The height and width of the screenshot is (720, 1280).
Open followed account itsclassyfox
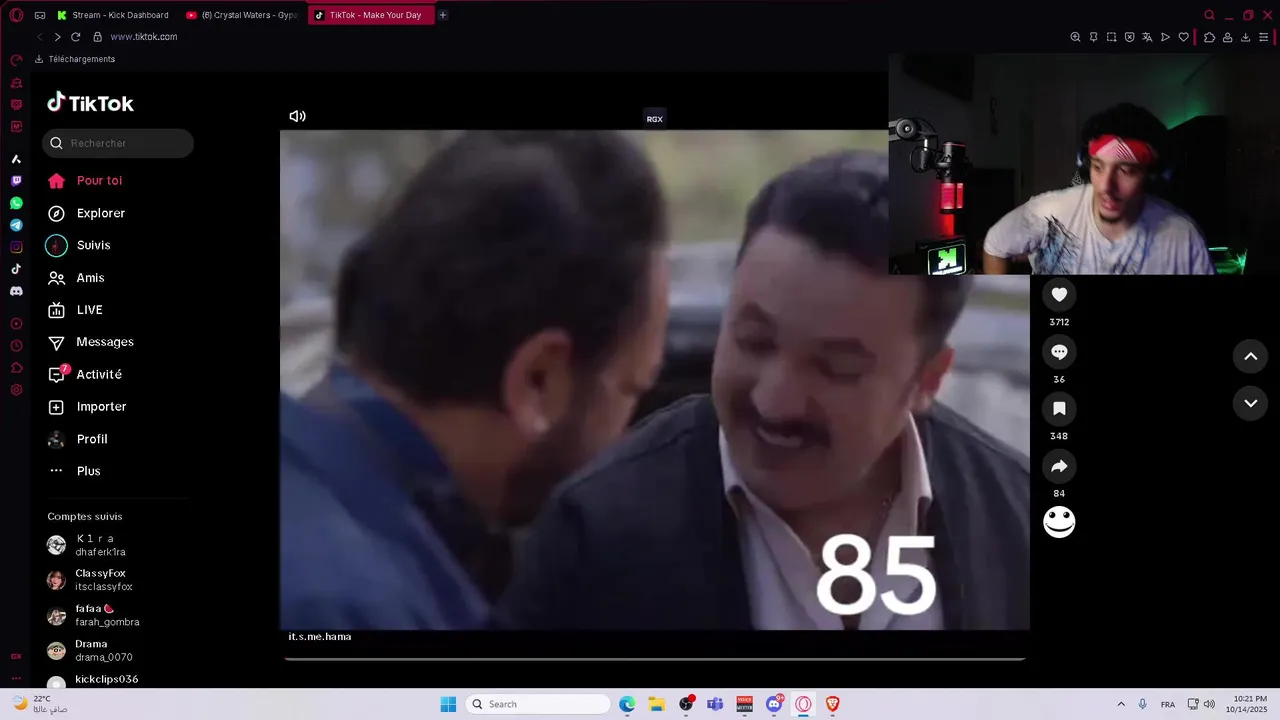click(103, 580)
